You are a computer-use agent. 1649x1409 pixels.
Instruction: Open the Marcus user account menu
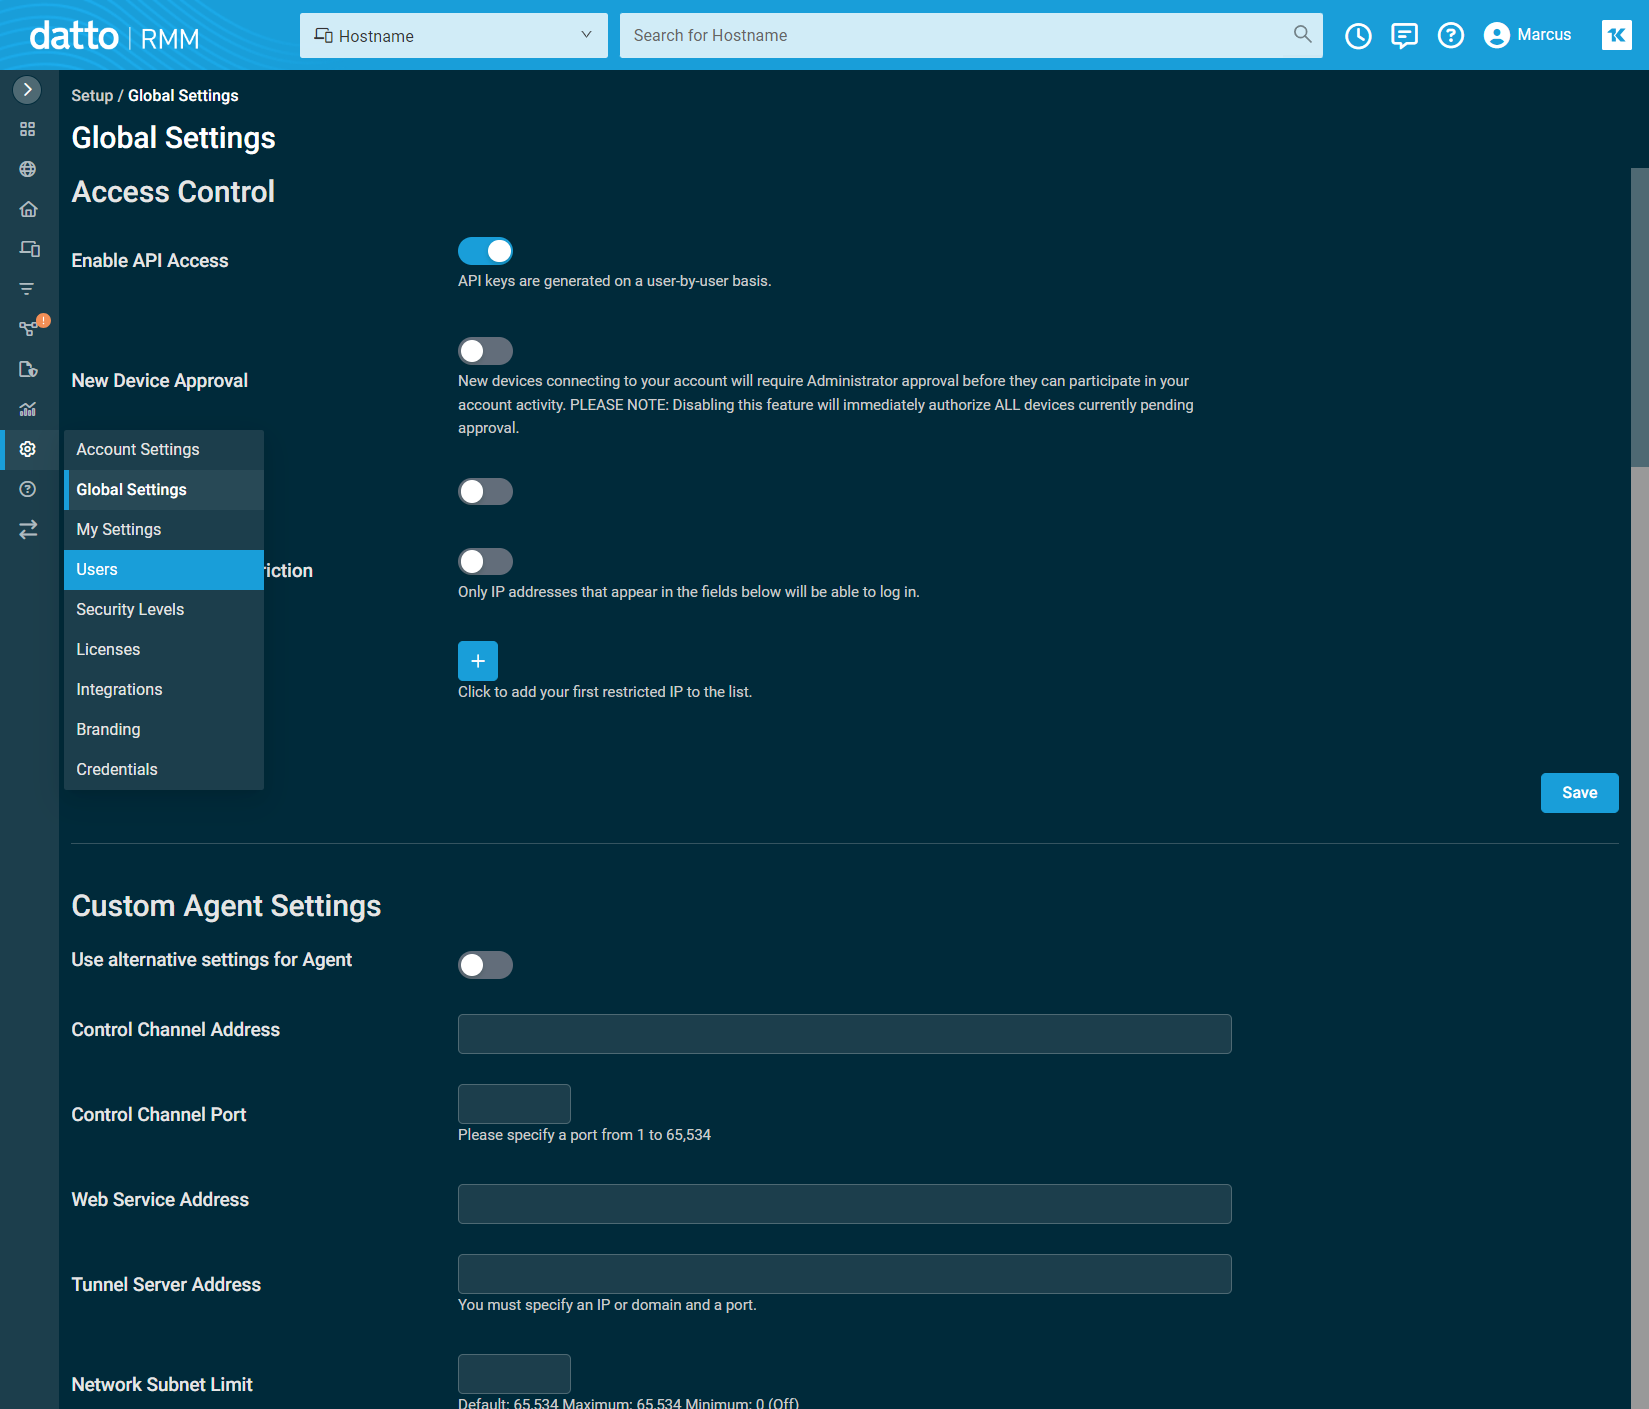[x=1527, y=35]
